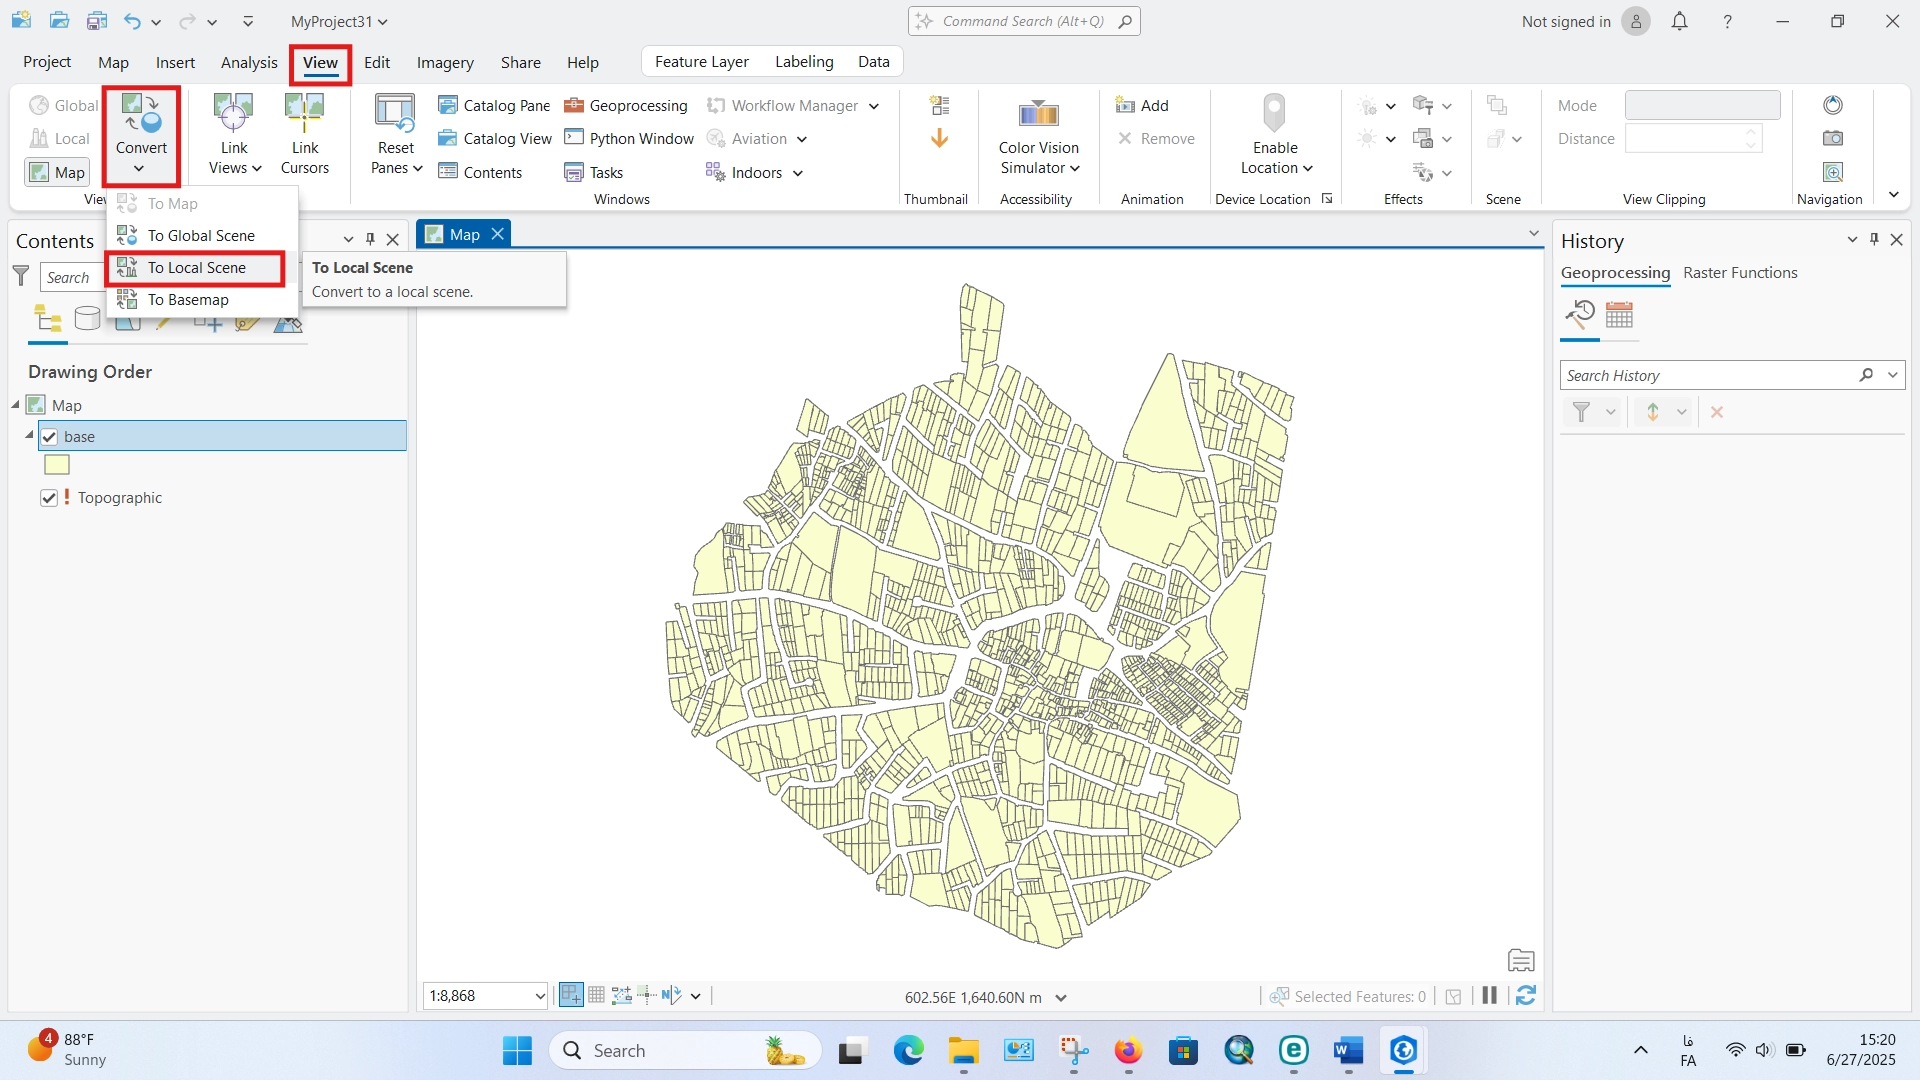Open Firefox from the taskbar
This screenshot has width=1920, height=1080.
point(1128,1050)
